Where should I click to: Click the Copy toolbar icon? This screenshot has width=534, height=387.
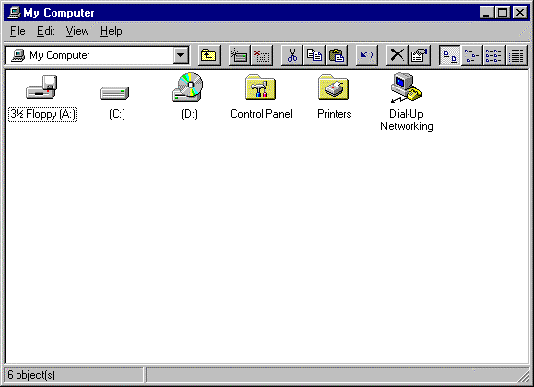point(314,55)
